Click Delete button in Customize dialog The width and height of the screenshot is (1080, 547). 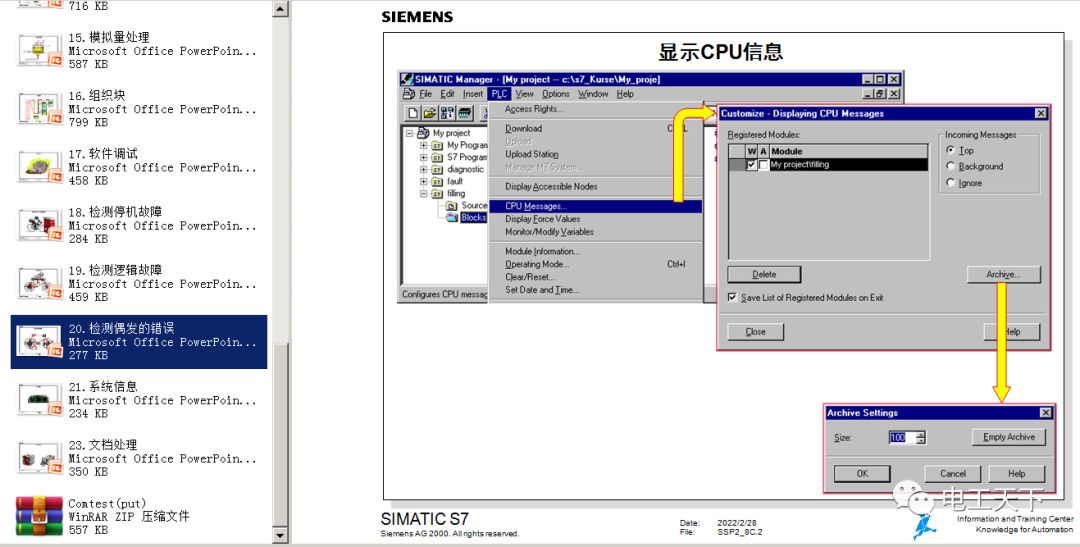(764, 274)
